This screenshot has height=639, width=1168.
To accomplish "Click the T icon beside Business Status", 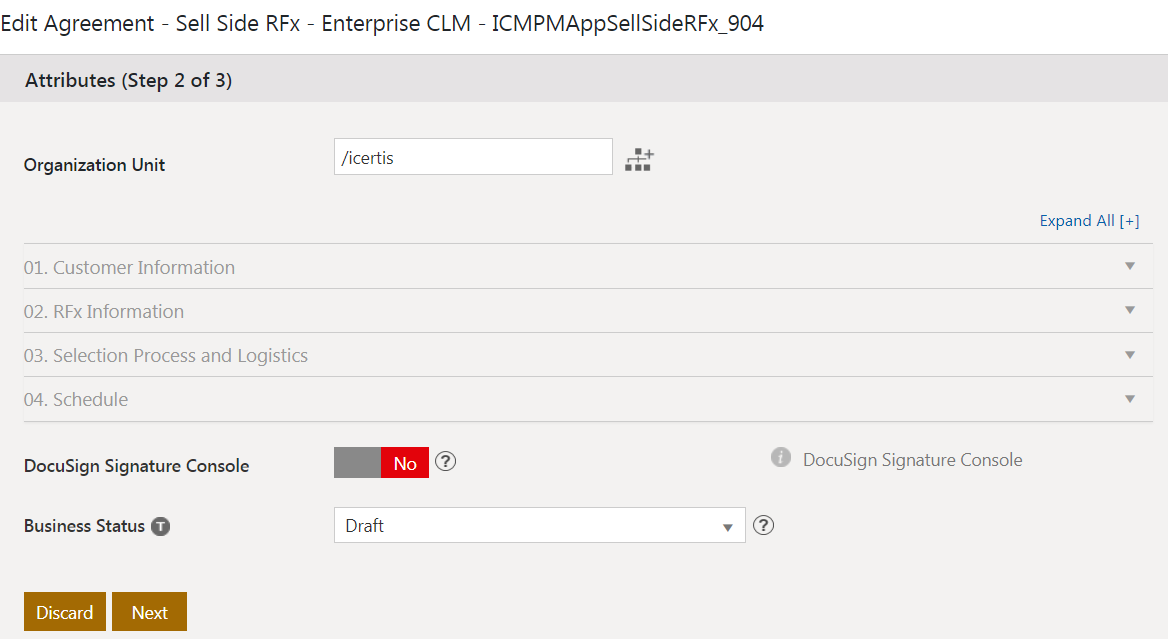I will pyautogui.click(x=160, y=526).
